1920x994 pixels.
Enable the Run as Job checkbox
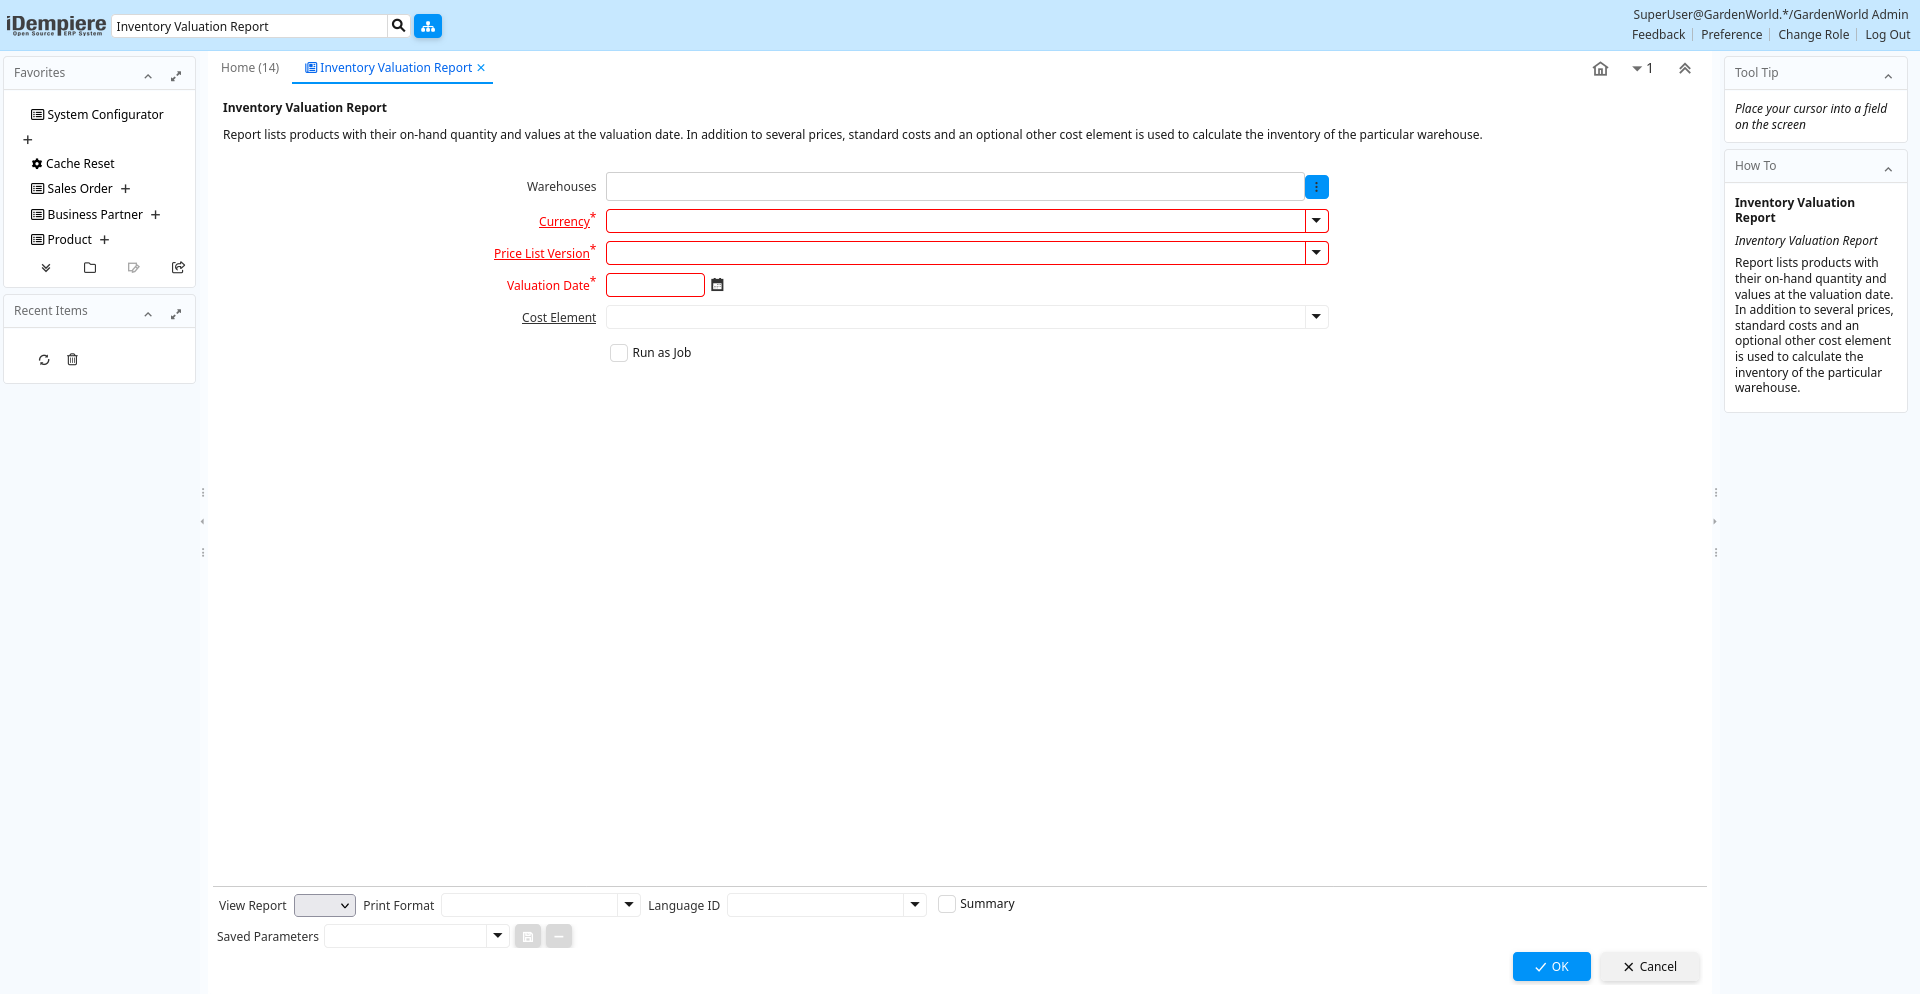(x=619, y=353)
